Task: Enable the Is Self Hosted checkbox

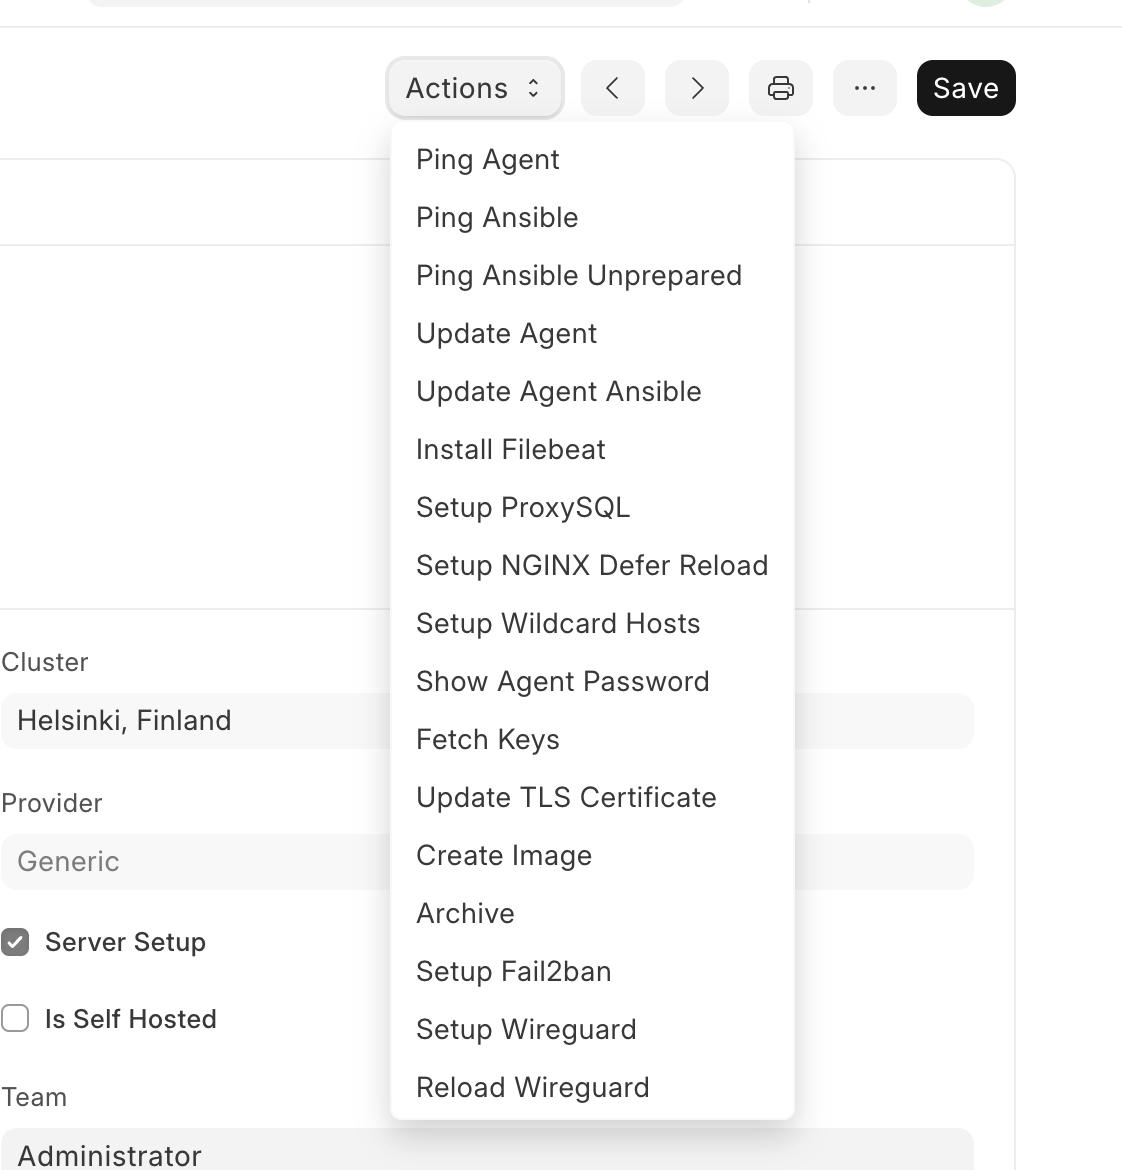Action: pyautogui.click(x=15, y=1019)
